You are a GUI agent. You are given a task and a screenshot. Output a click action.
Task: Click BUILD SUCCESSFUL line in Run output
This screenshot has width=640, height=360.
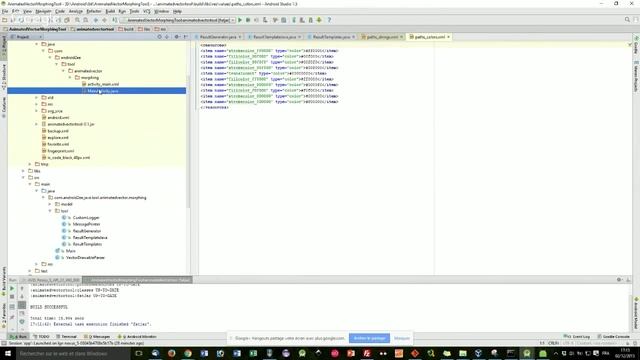[x=49, y=307]
